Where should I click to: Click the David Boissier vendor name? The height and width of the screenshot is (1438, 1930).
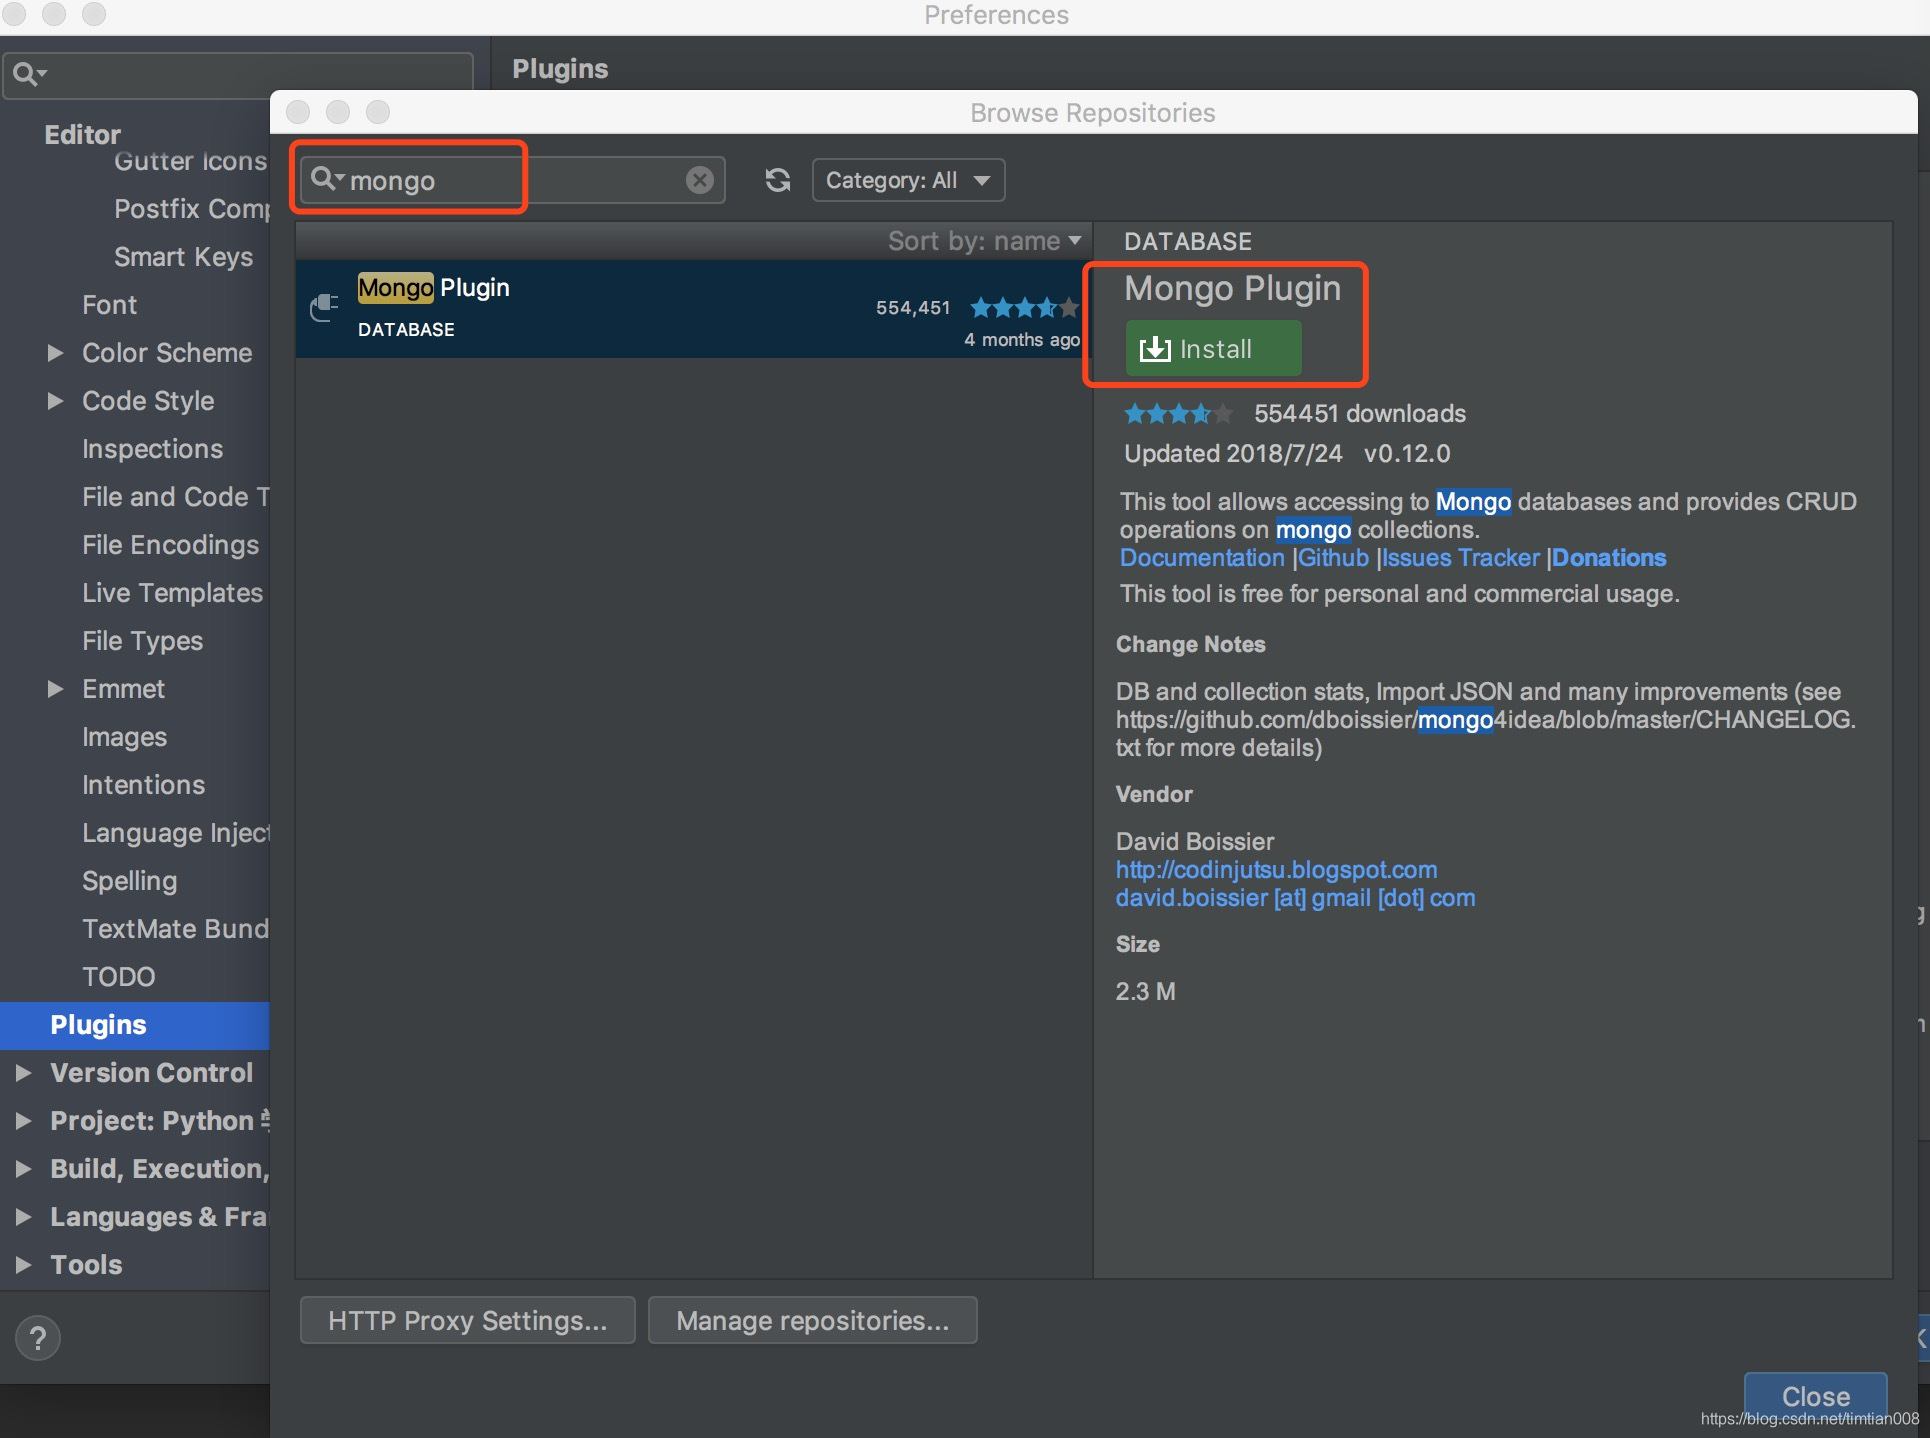coord(1195,842)
